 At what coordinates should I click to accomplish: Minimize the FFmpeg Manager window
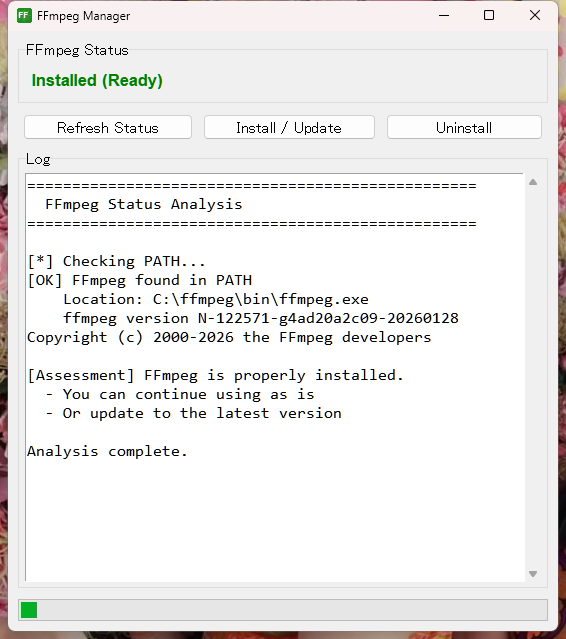pyautogui.click(x=444, y=15)
